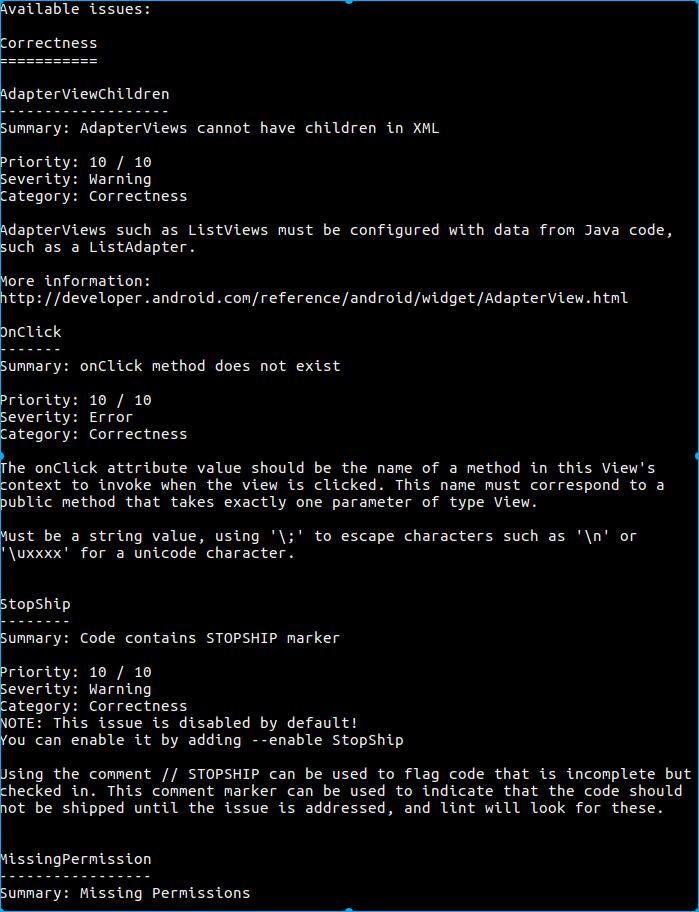Viewport: 699px width, 912px height.
Task: Click the "More information:" label
Action: click(x=76, y=281)
